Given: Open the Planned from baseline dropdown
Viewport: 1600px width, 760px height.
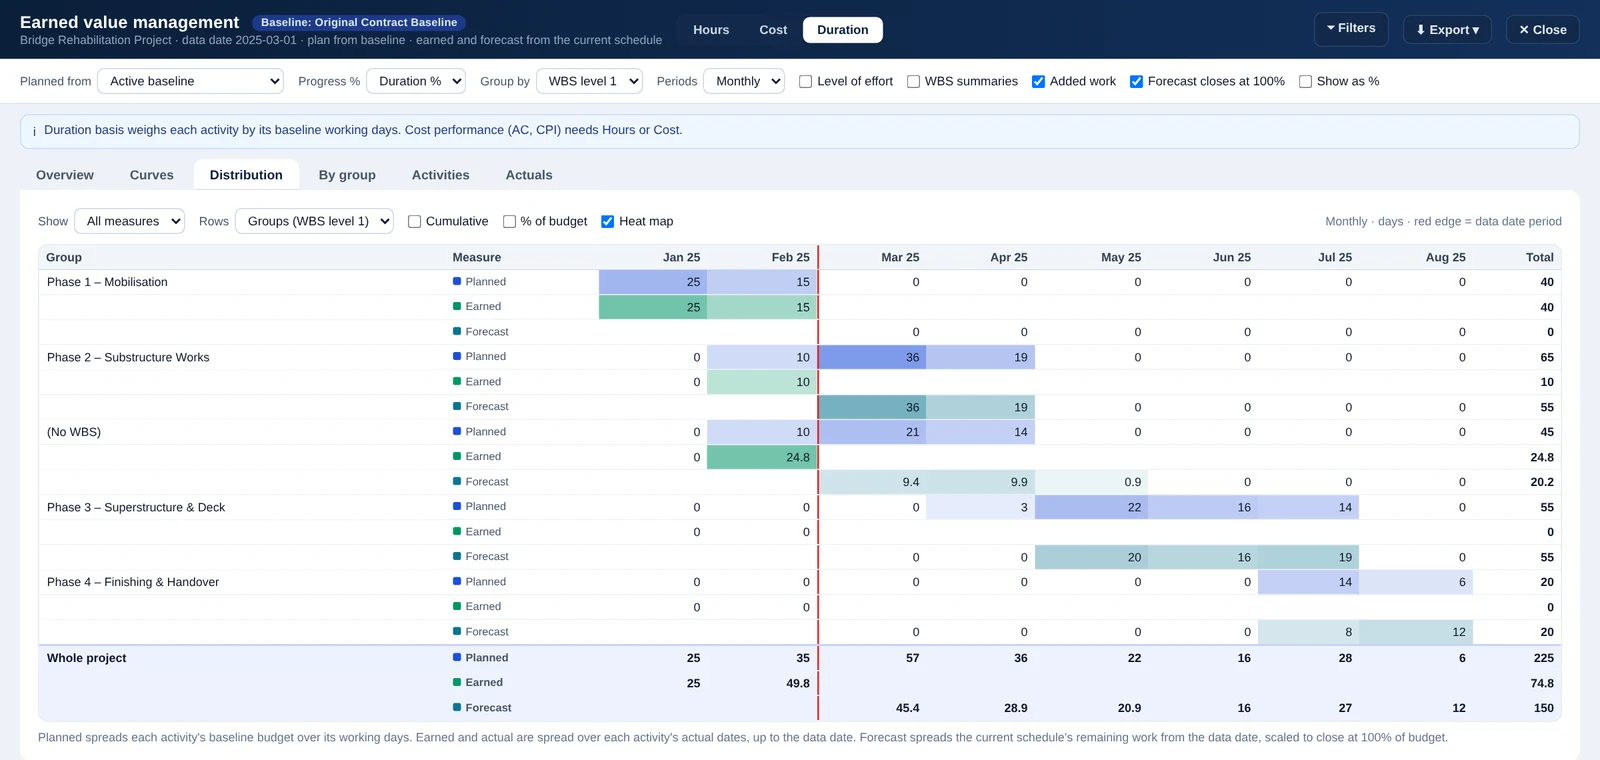Looking at the screenshot, I should pyautogui.click(x=190, y=81).
